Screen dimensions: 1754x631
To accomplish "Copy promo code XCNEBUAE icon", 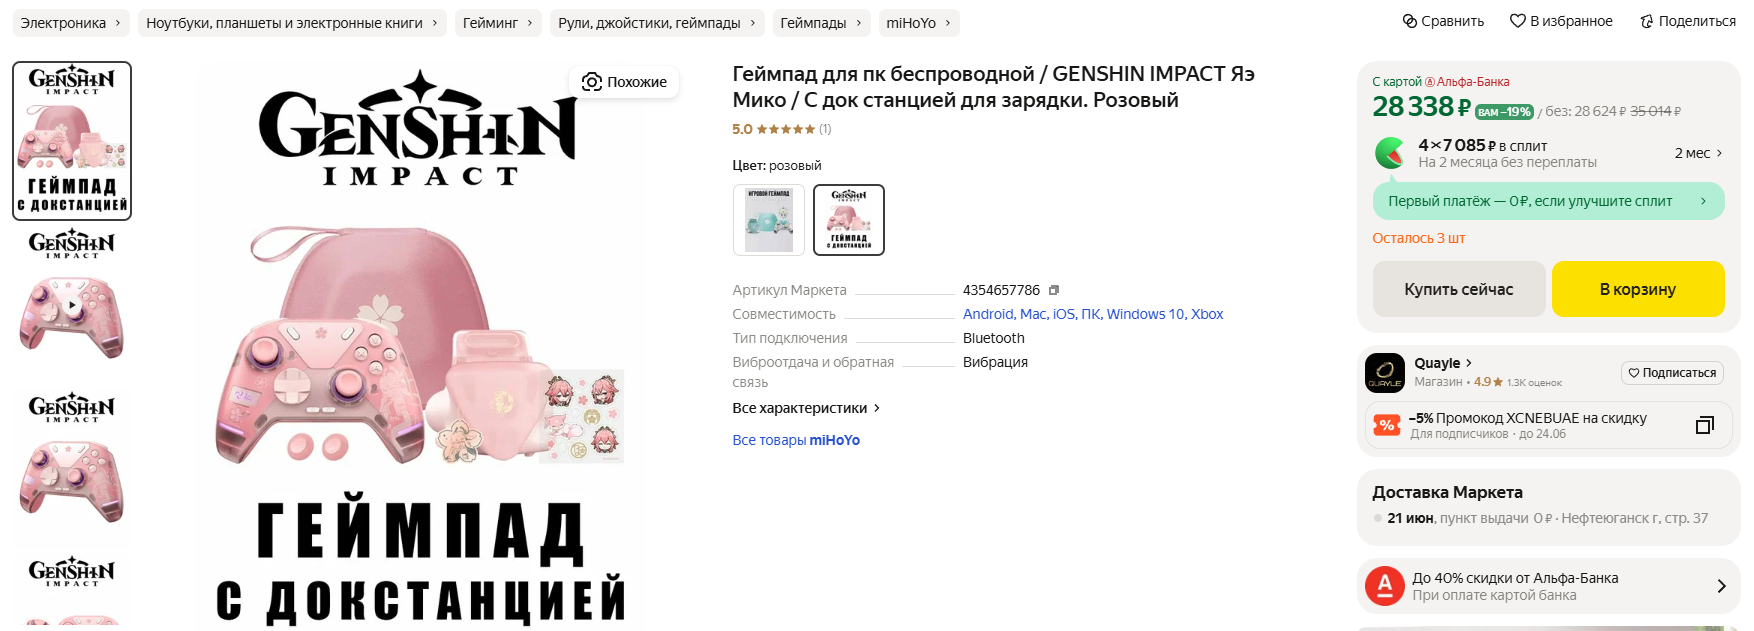I will (x=1705, y=425).
